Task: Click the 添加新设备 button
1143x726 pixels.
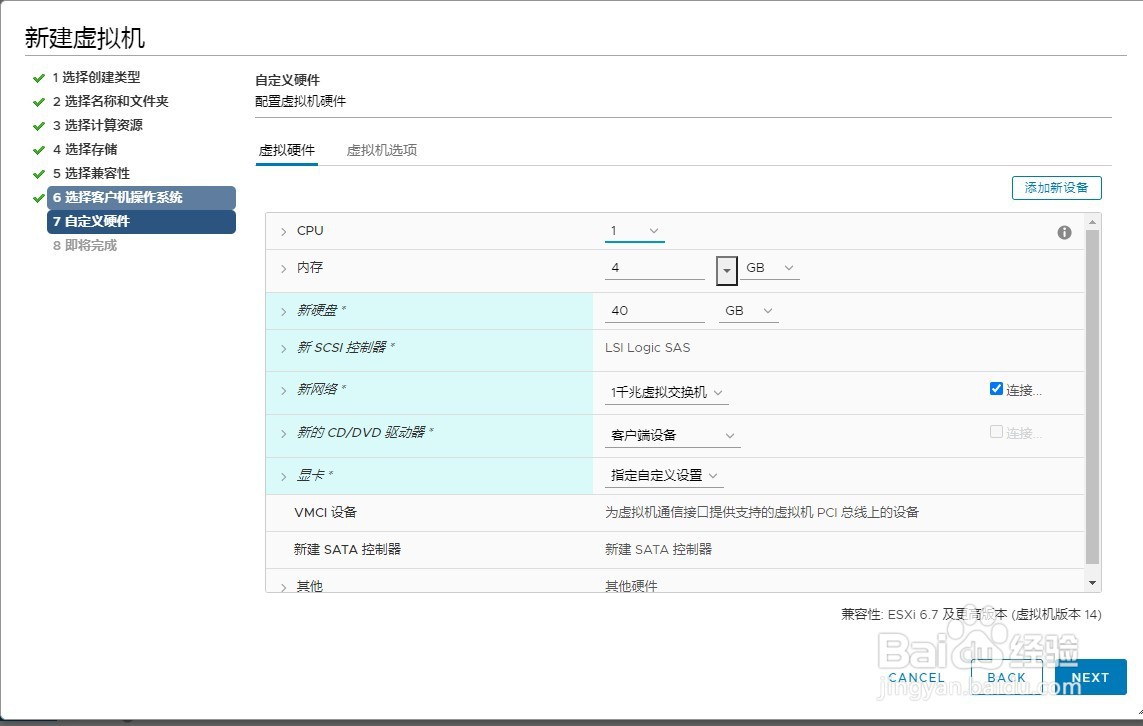Action: click(1056, 187)
